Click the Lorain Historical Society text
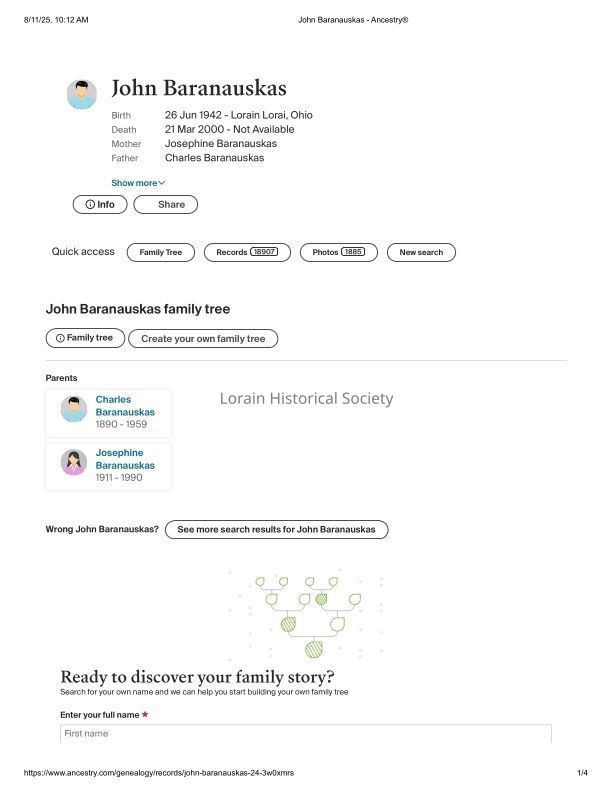 306,399
